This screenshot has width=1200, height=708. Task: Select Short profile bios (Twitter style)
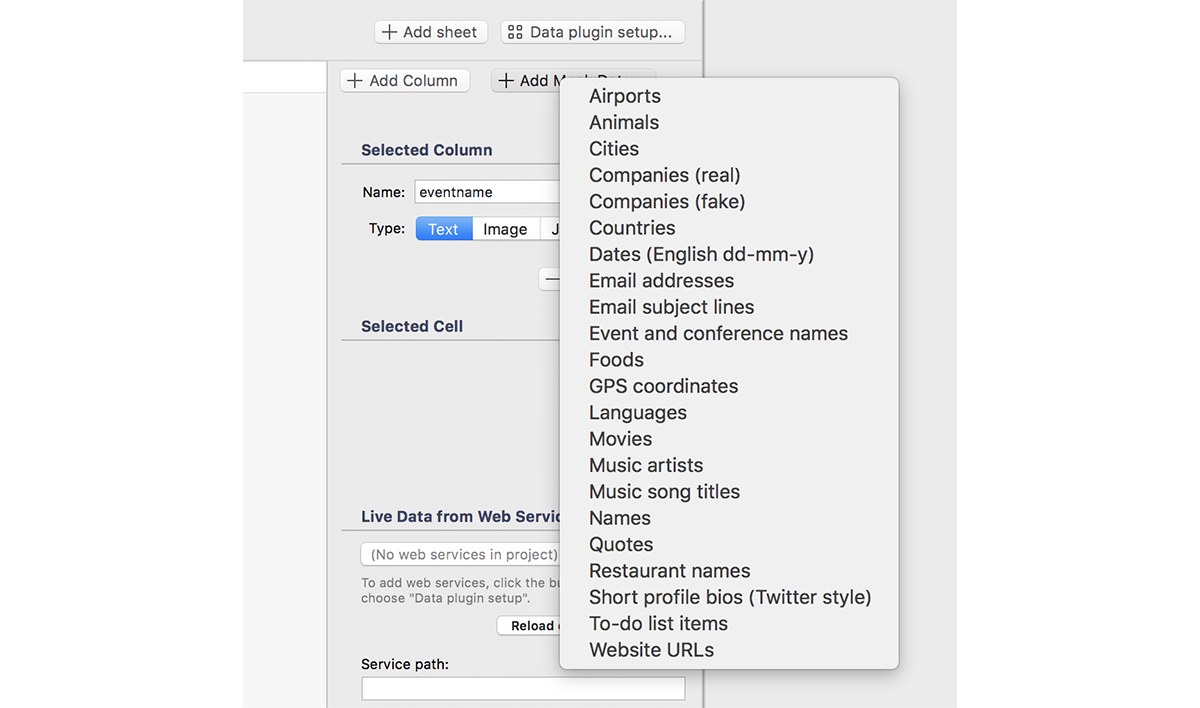730,597
